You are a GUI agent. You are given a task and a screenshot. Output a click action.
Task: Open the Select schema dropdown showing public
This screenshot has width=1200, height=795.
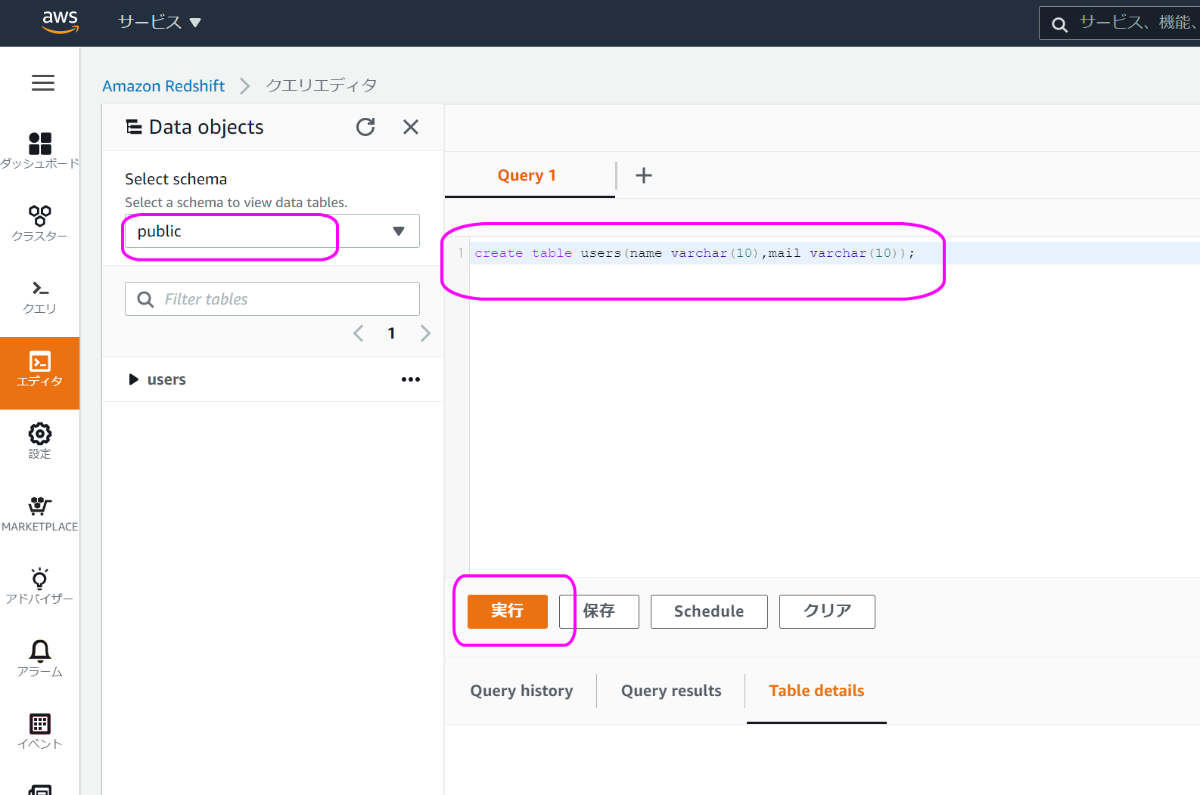click(x=272, y=231)
